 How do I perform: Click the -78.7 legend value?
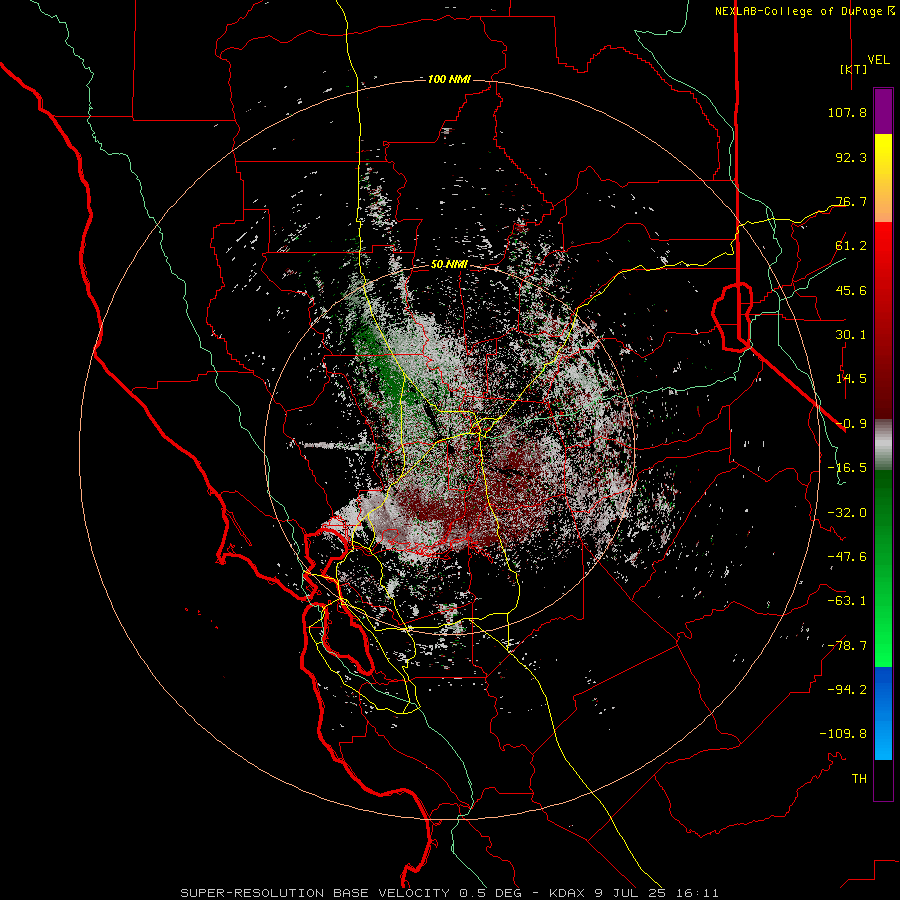[x=847, y=646]
